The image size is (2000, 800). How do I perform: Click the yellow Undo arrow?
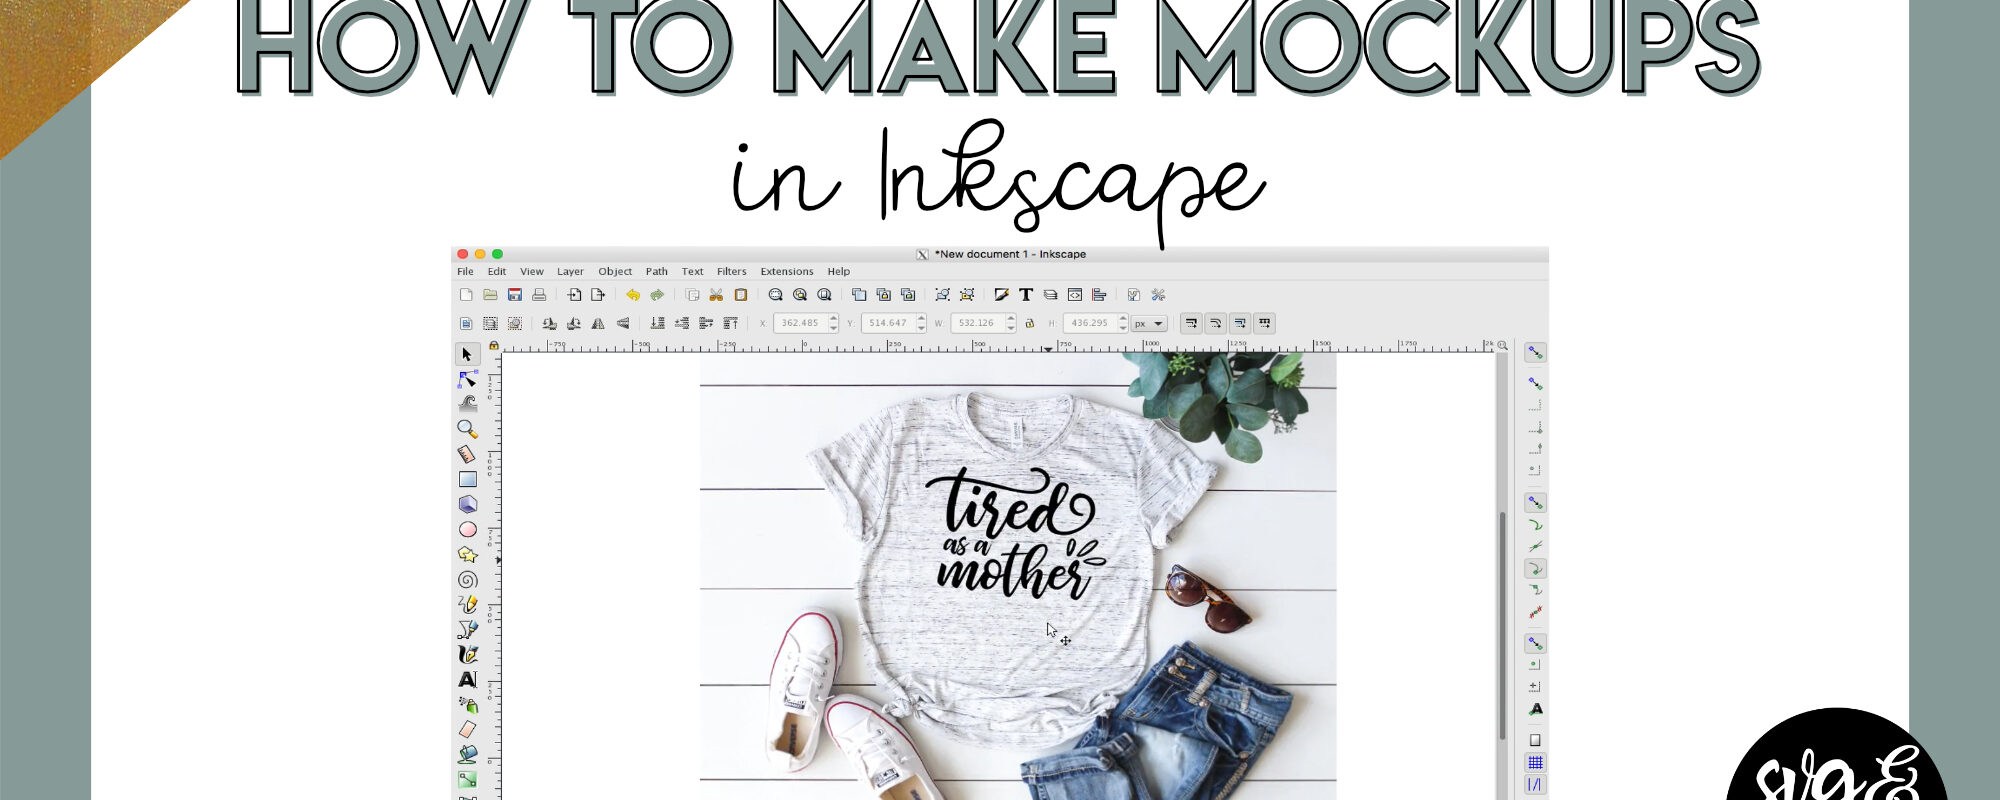click(633, 295)
